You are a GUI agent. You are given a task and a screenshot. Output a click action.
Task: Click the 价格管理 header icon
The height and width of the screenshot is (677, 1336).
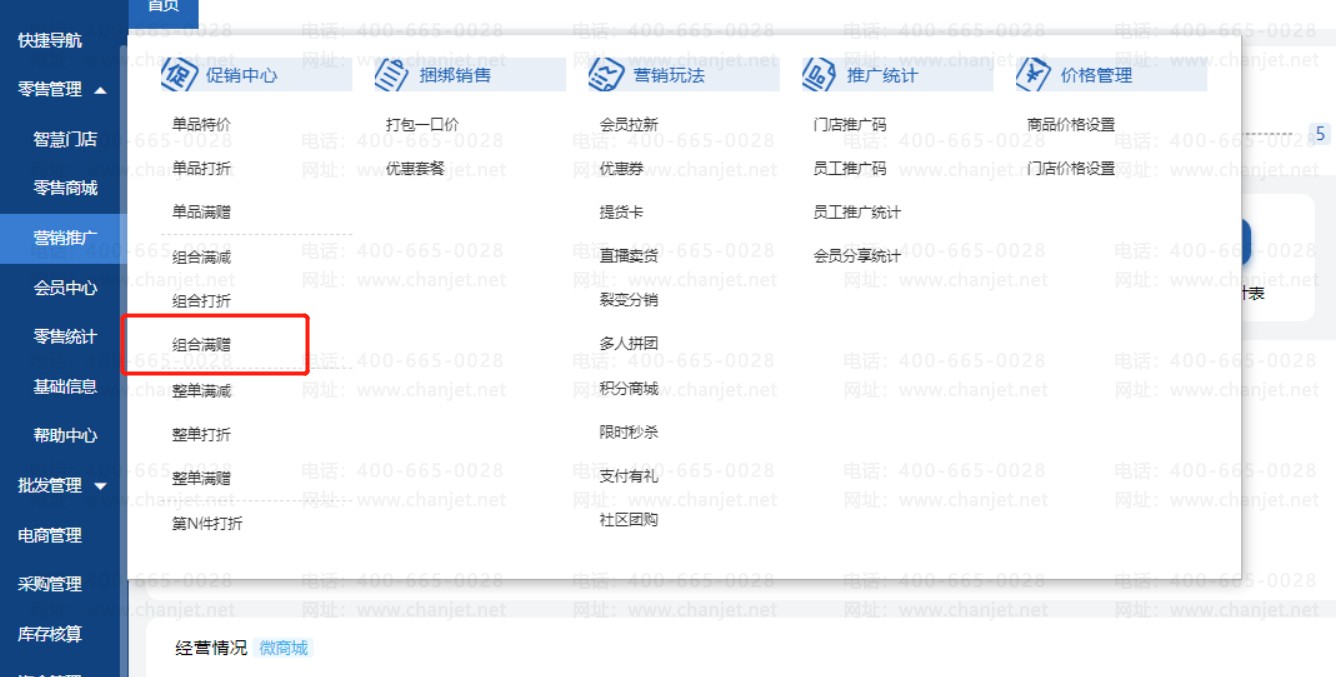(x=1033, y=75)
